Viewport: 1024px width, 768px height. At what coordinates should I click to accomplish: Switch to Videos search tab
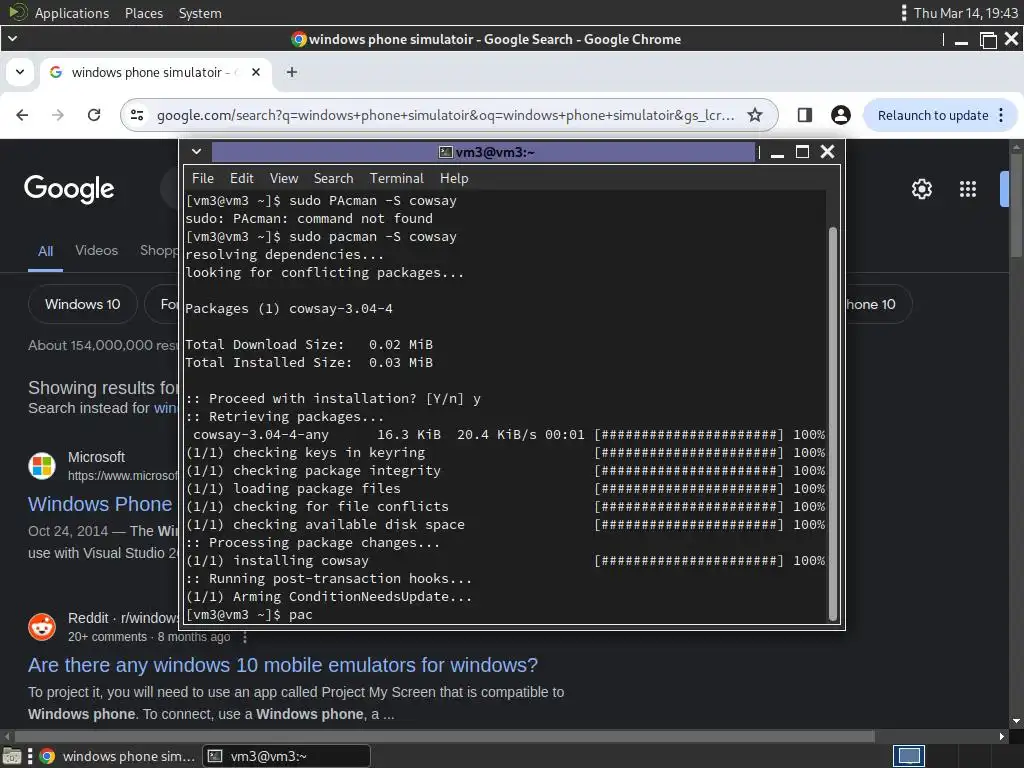pos(97,251)
